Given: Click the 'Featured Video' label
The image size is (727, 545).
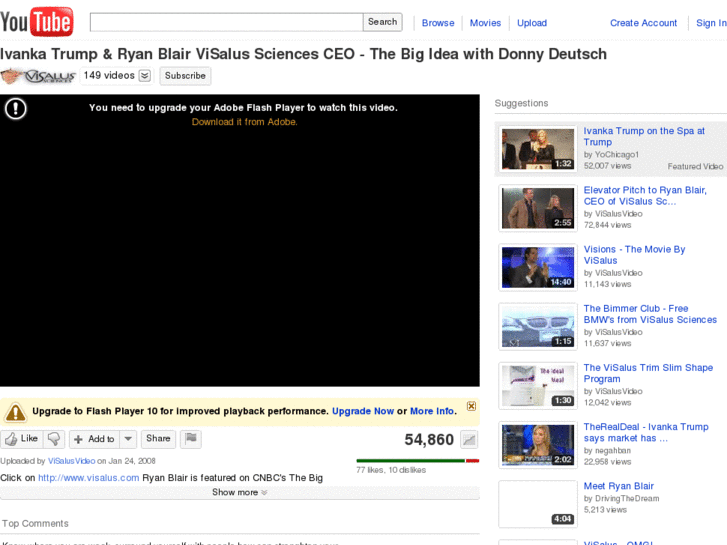Looking at the screenshot, I should [x=695, y=167].
